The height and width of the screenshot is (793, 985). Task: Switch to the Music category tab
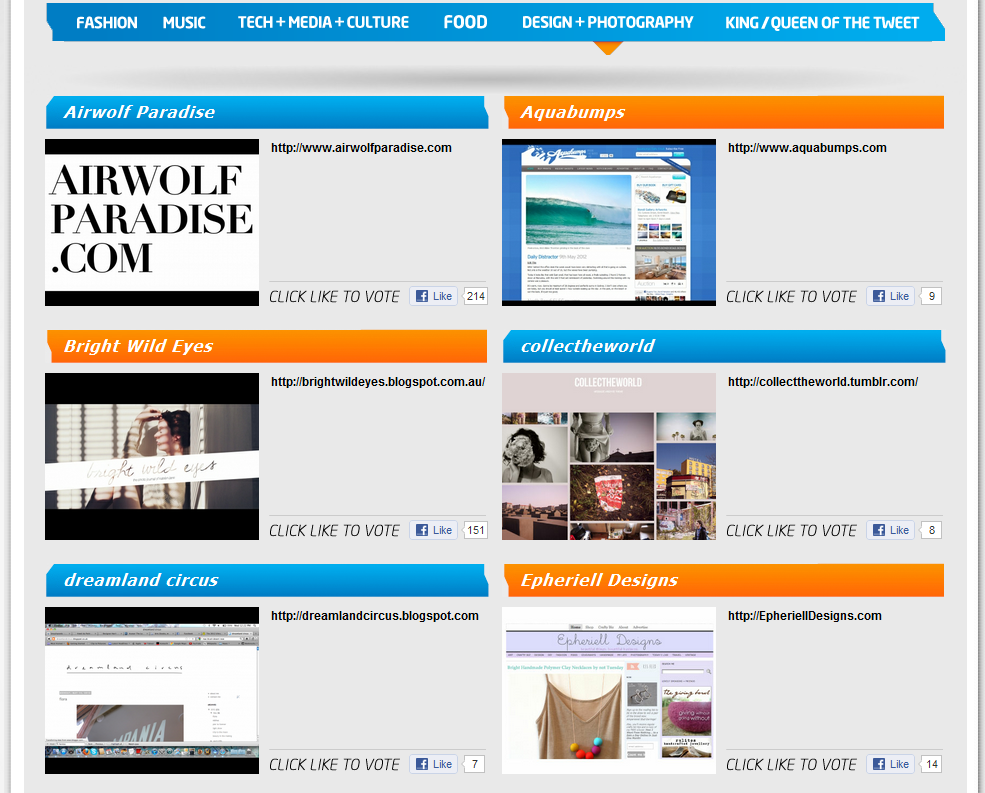tap(184, 23)
